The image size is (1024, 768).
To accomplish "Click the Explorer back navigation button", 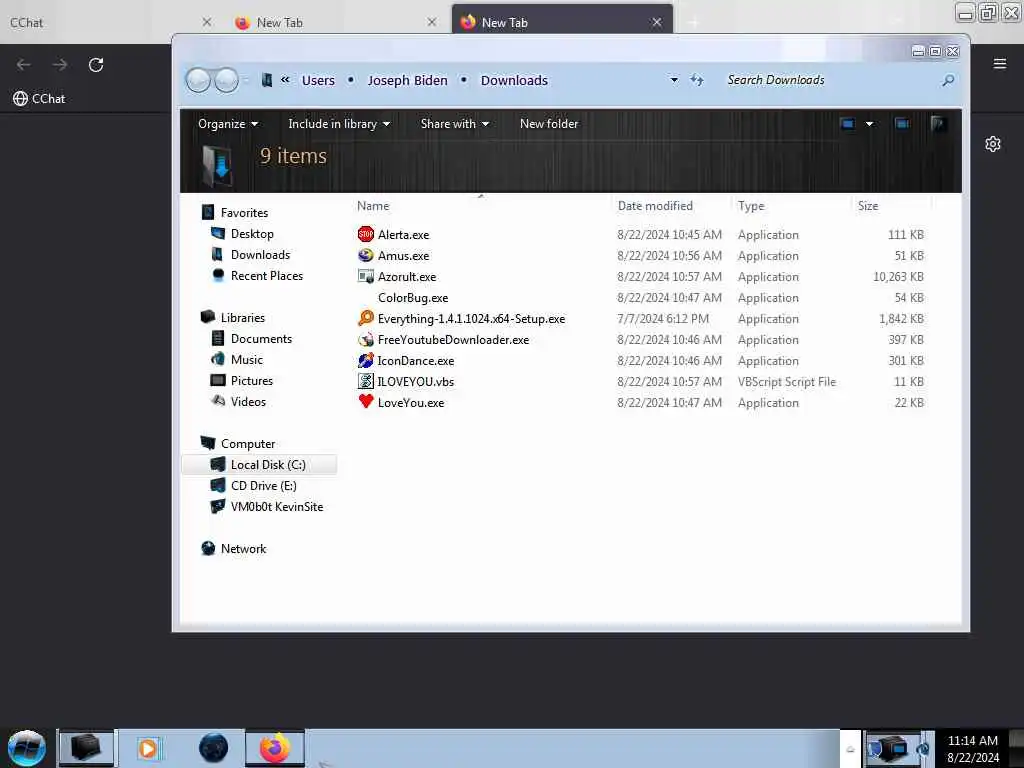I will 198,80.
